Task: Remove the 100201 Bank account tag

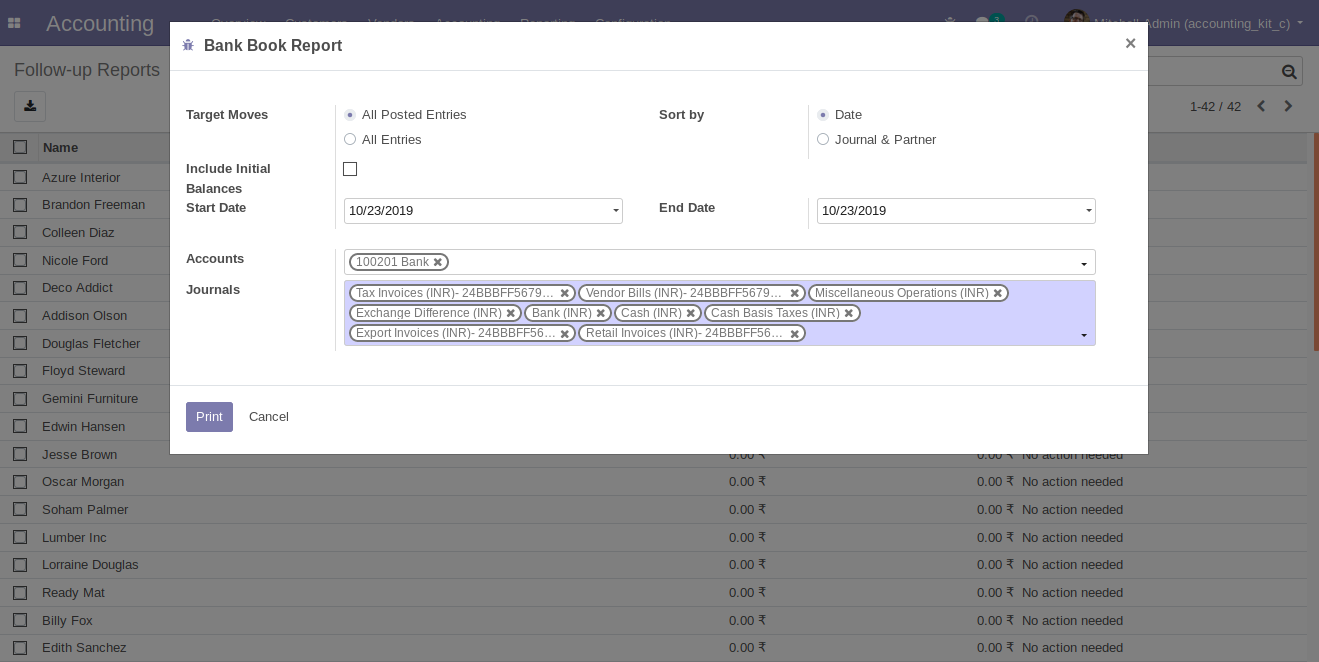Action: pos(438,262)
